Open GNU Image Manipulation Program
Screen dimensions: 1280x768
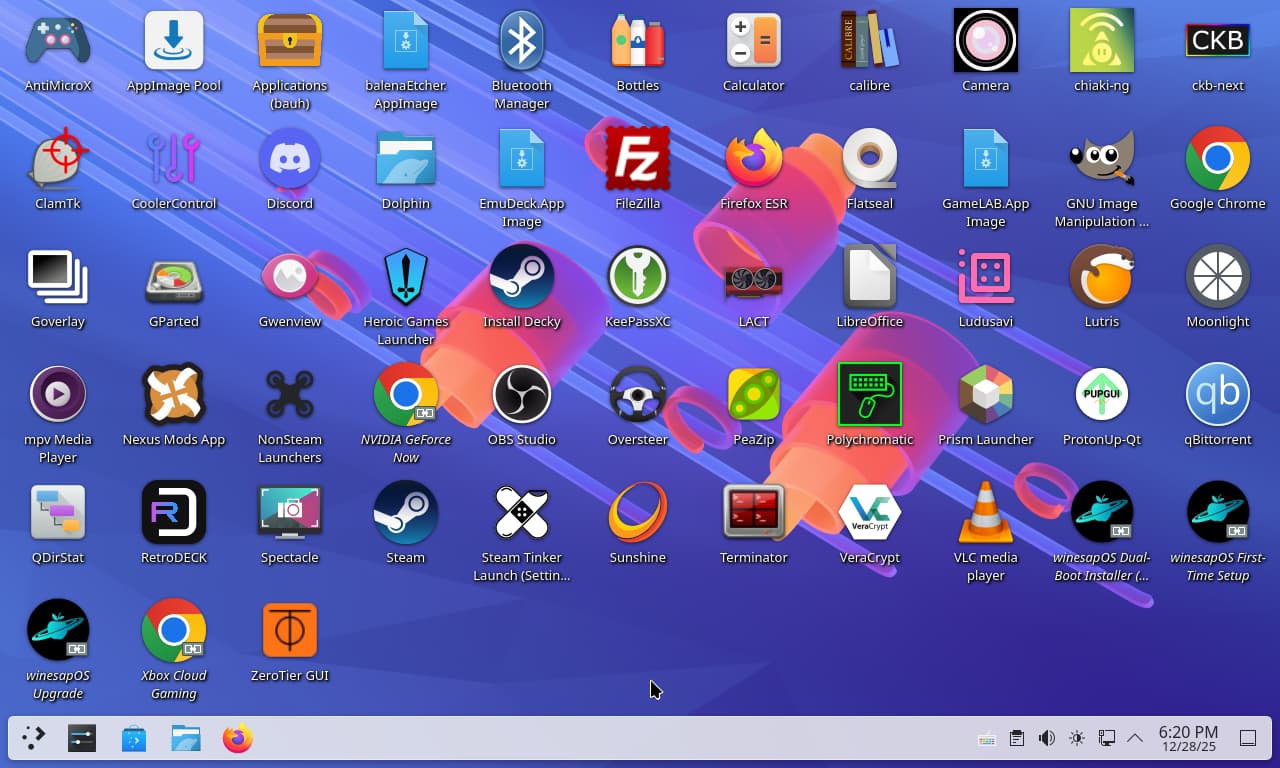[x=1101, y=158]
